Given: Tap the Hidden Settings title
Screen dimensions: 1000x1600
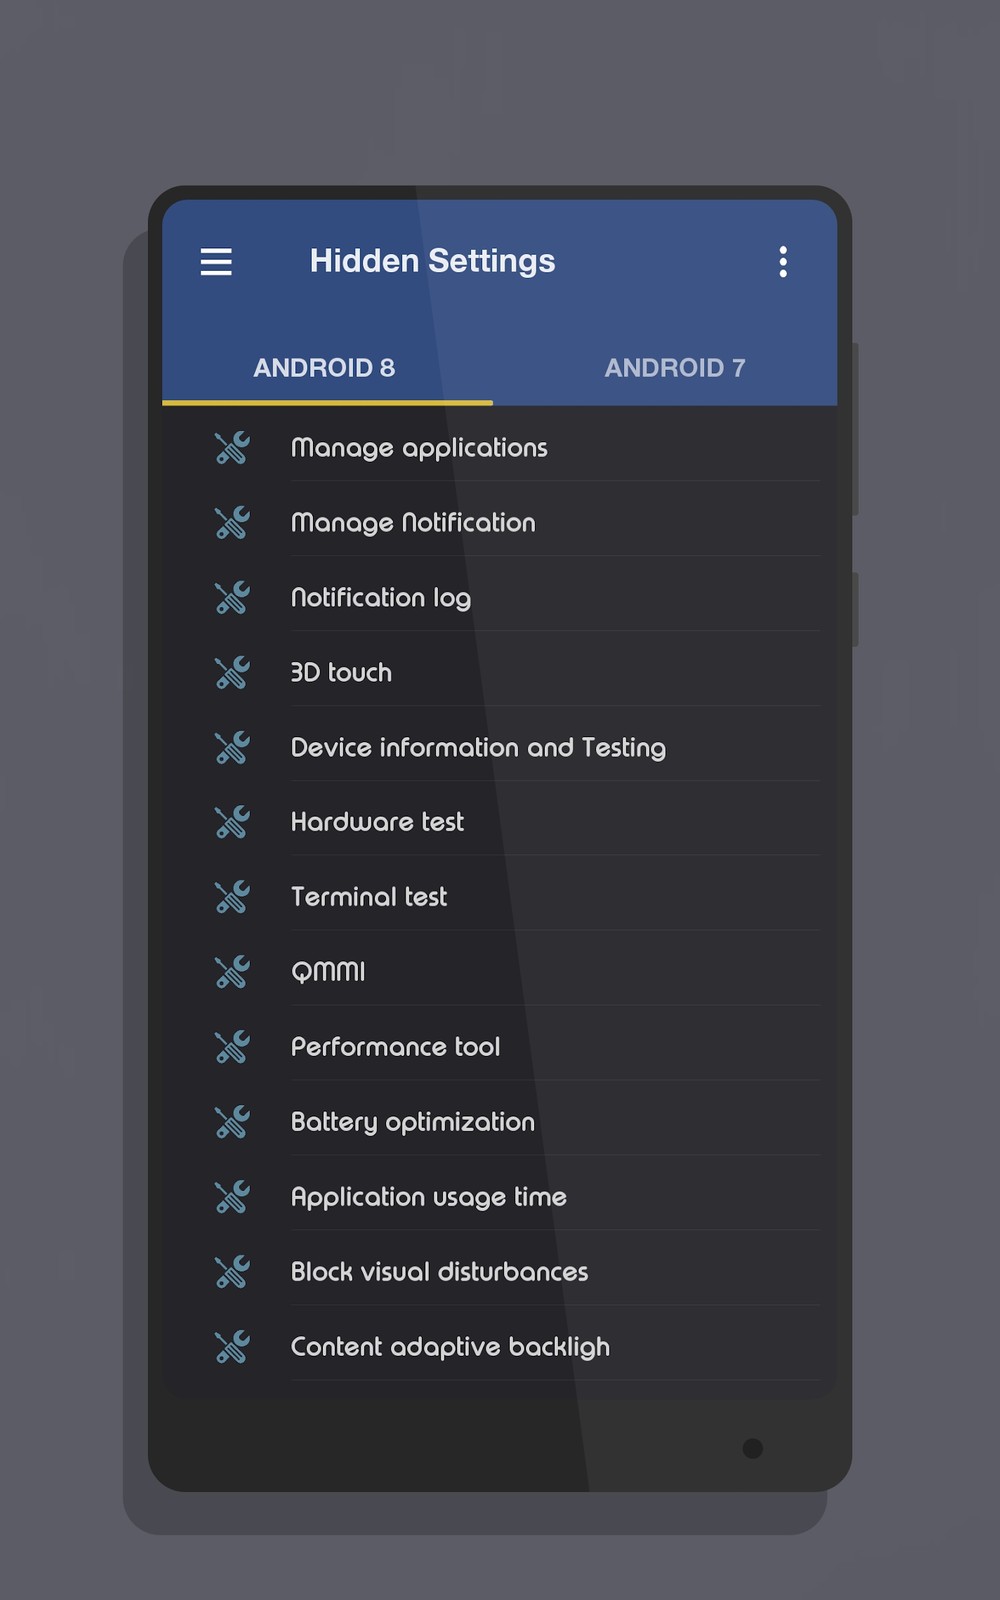Looking at the screenshot, I should click(x=432, y=261).
